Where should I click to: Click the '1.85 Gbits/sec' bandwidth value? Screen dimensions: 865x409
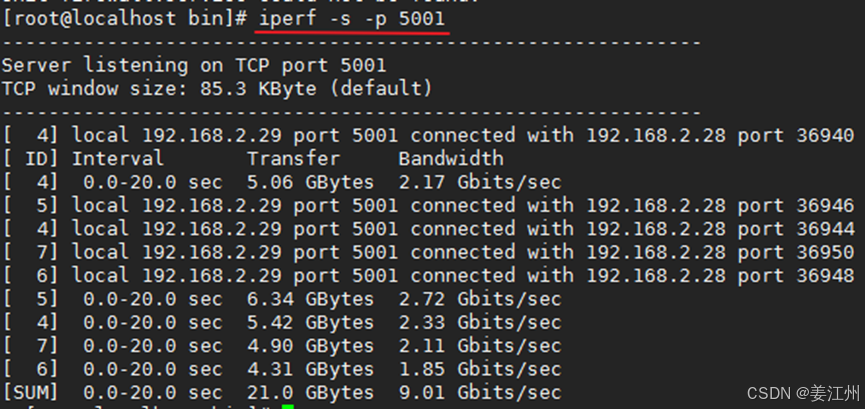480,369
